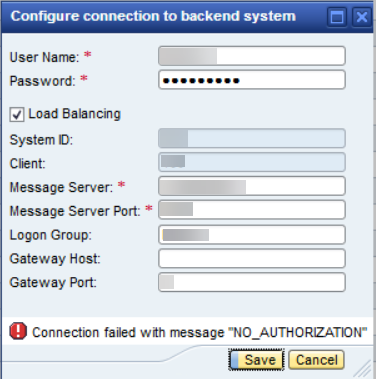
Task: Click into the Password field
Action: [x=252, y=80]
